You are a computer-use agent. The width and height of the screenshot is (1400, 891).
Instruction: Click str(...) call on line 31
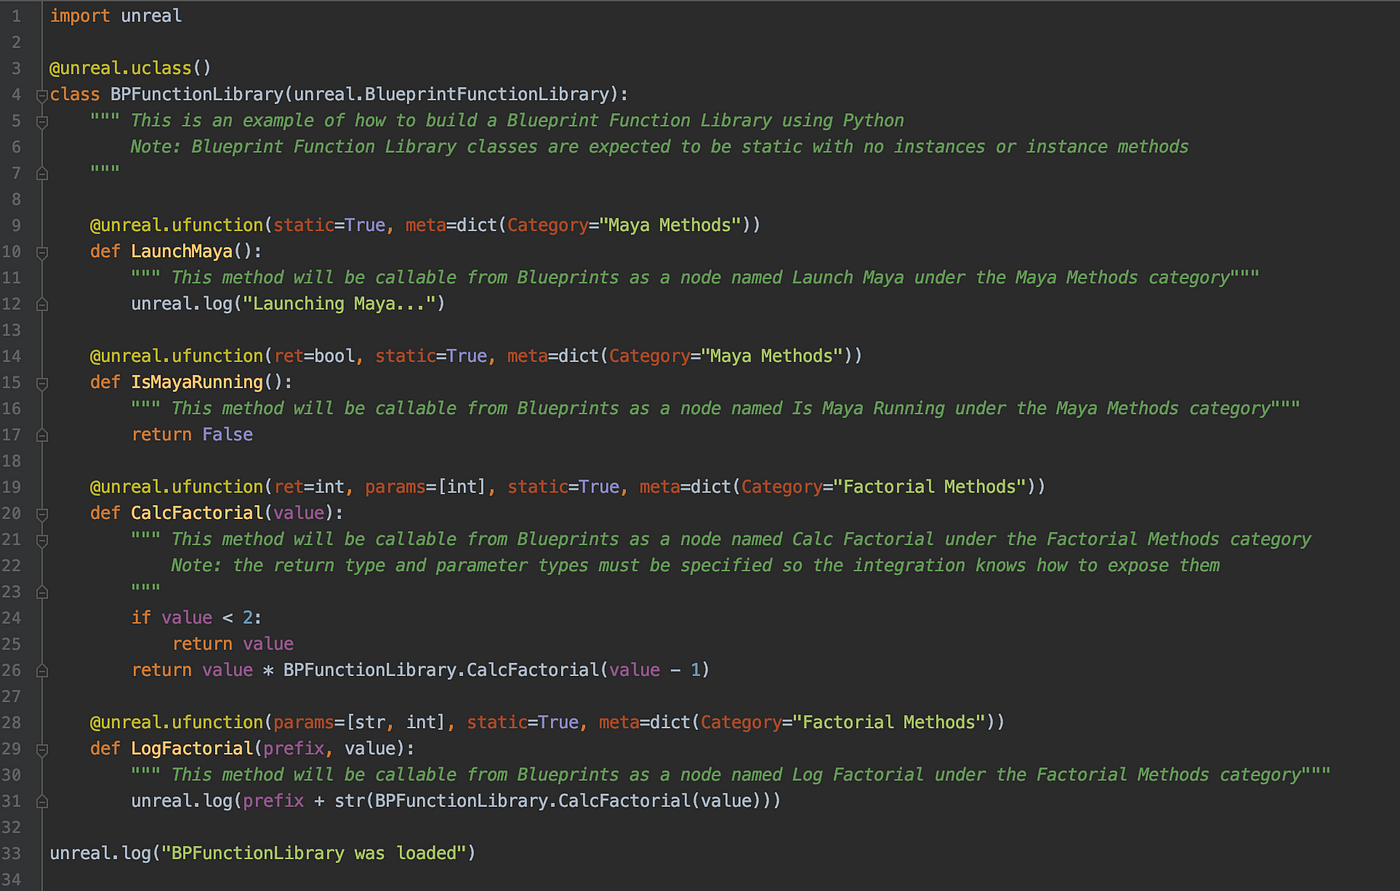click(553, 801)
